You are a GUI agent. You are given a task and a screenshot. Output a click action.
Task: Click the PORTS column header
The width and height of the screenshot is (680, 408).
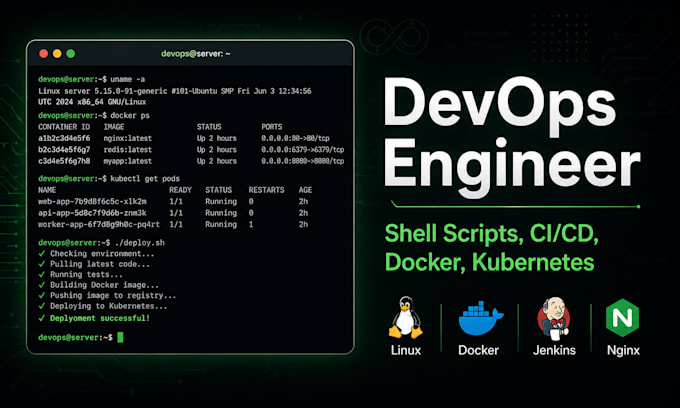coord(271,127)
